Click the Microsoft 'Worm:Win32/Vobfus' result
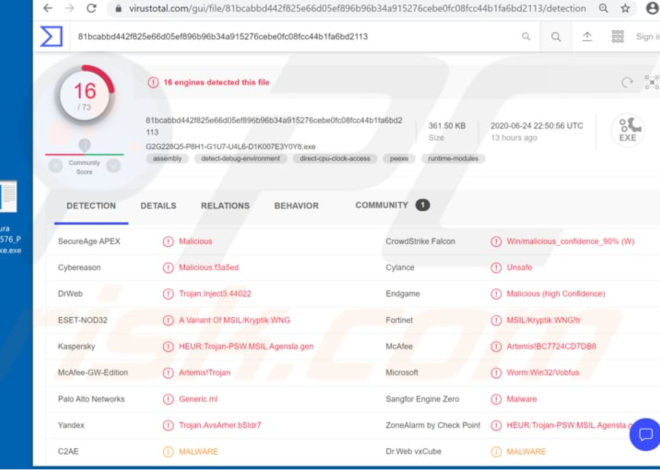 (x=543, y=373)
